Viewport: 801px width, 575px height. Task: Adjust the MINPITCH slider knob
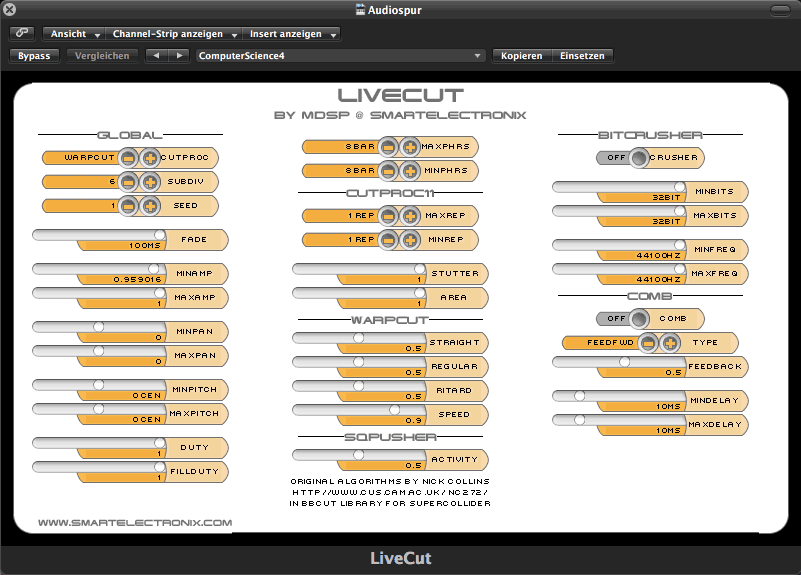(99, 385)
